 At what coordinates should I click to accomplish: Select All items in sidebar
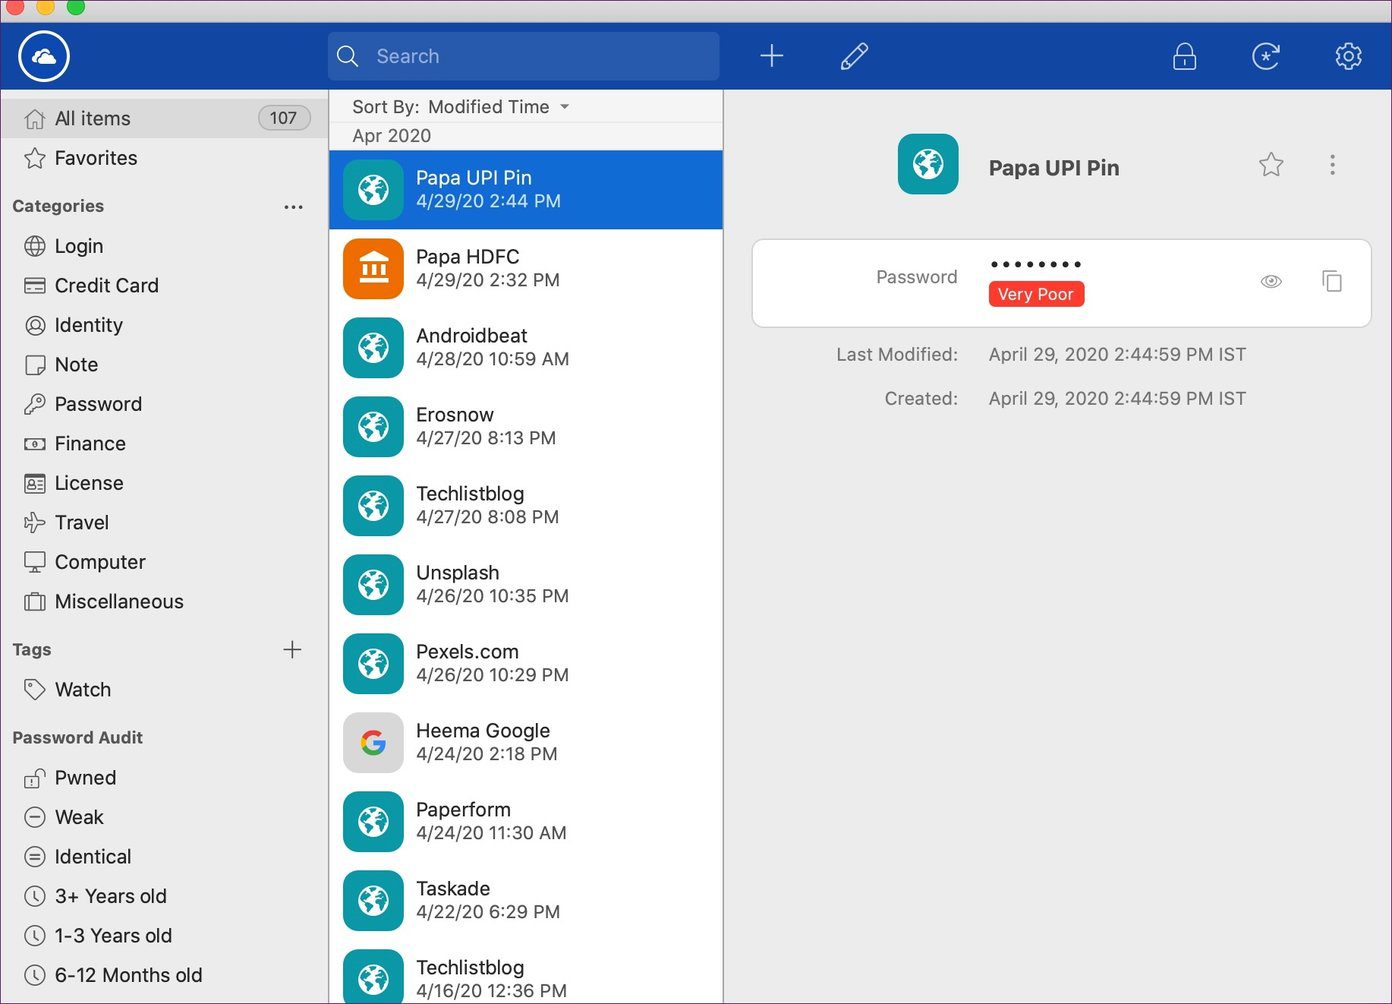coord(164,118)
